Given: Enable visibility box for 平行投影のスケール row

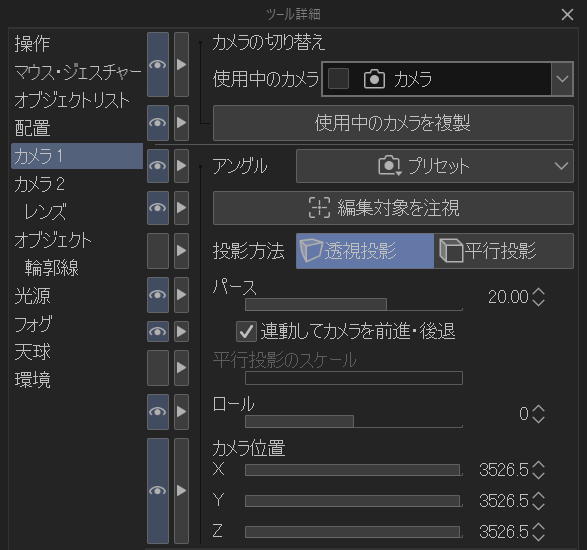Looking at the screenshot, I should point(158,368).
